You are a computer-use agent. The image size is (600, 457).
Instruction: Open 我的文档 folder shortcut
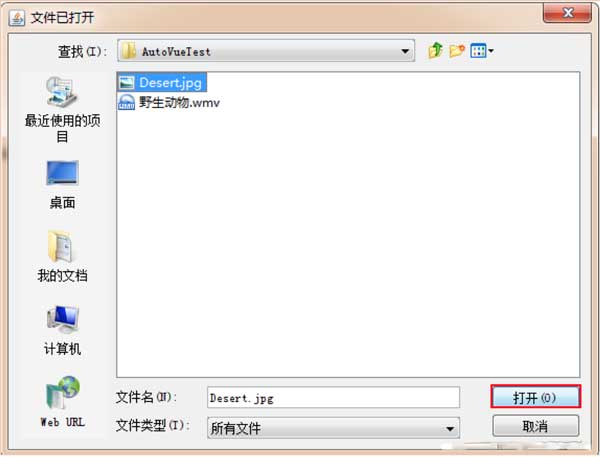click(x=62, y=256)
